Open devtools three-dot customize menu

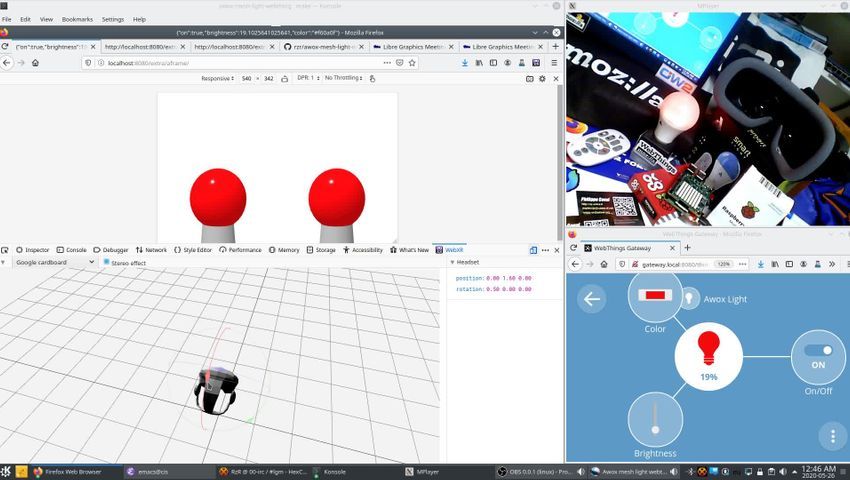coord(545,250)
